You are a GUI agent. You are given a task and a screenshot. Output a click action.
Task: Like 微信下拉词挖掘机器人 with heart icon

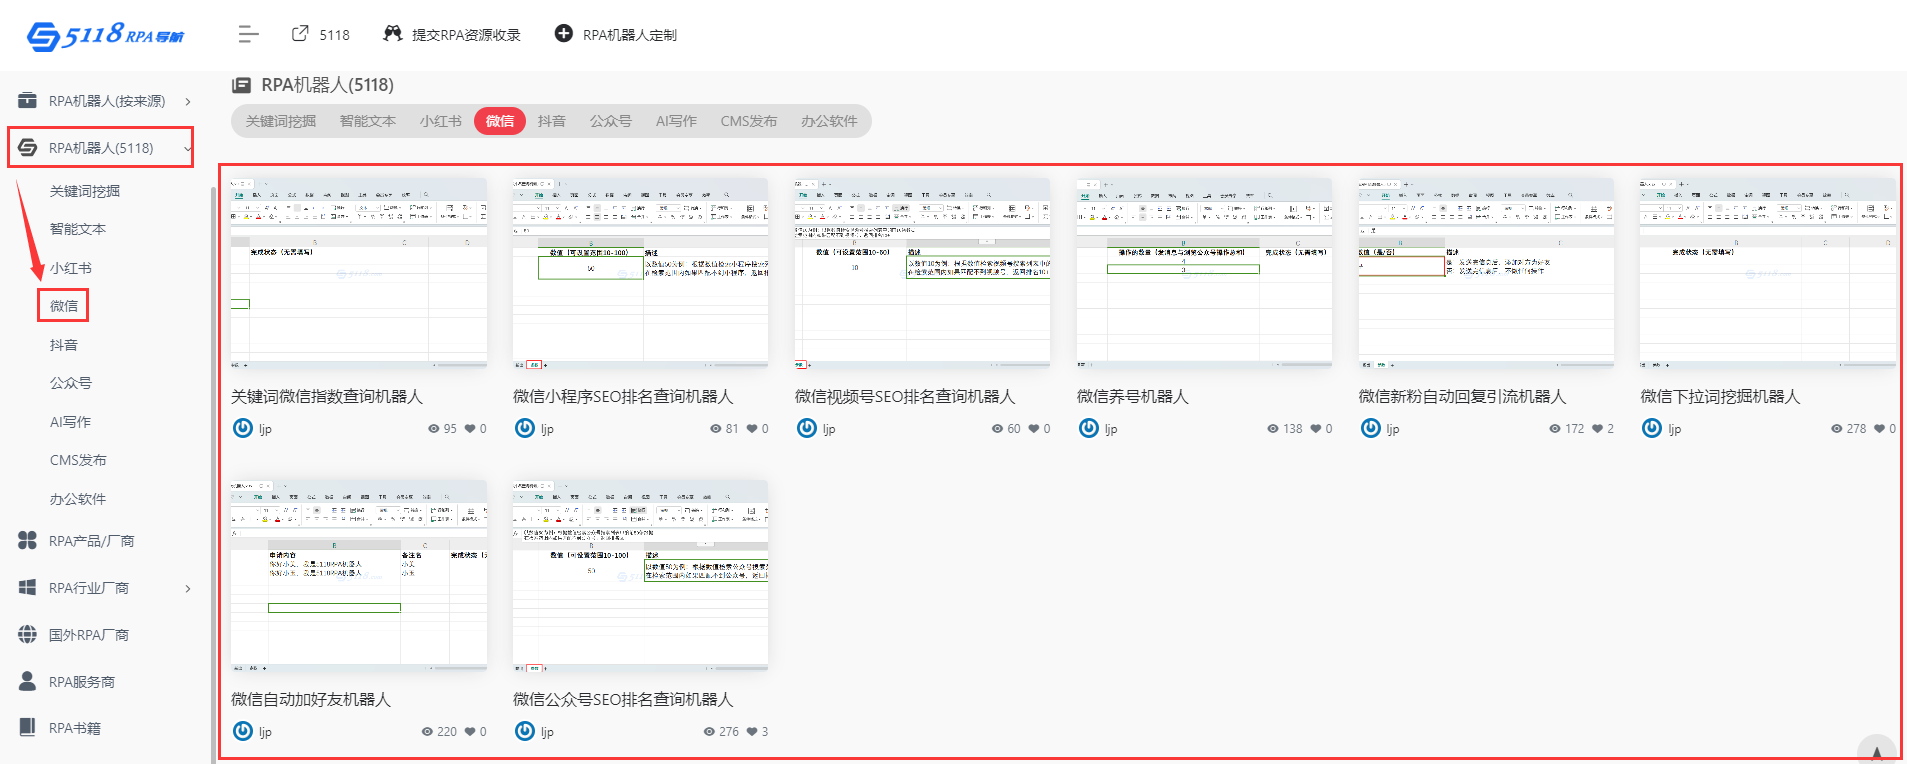(1880, 429)
